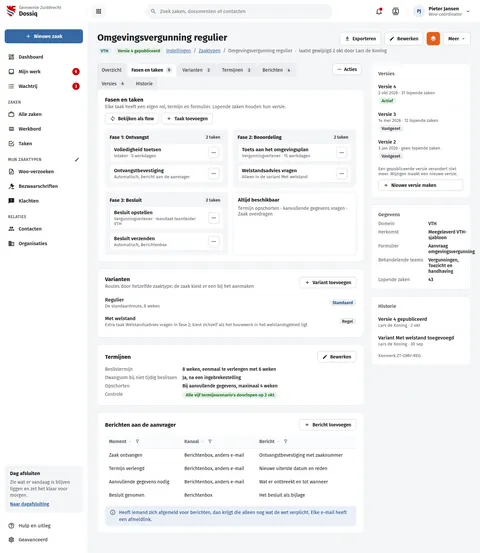Switch to the Termijnen tab
The height and width of the screenshot is (553, 480).
pos(236,70)
